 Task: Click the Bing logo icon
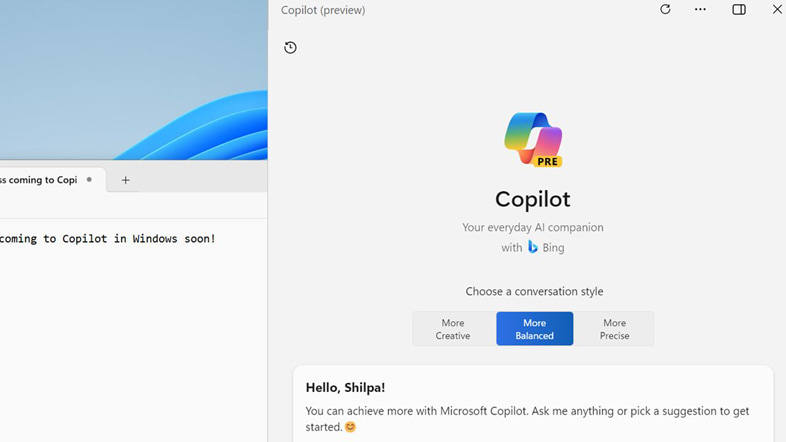pos(532,247)
